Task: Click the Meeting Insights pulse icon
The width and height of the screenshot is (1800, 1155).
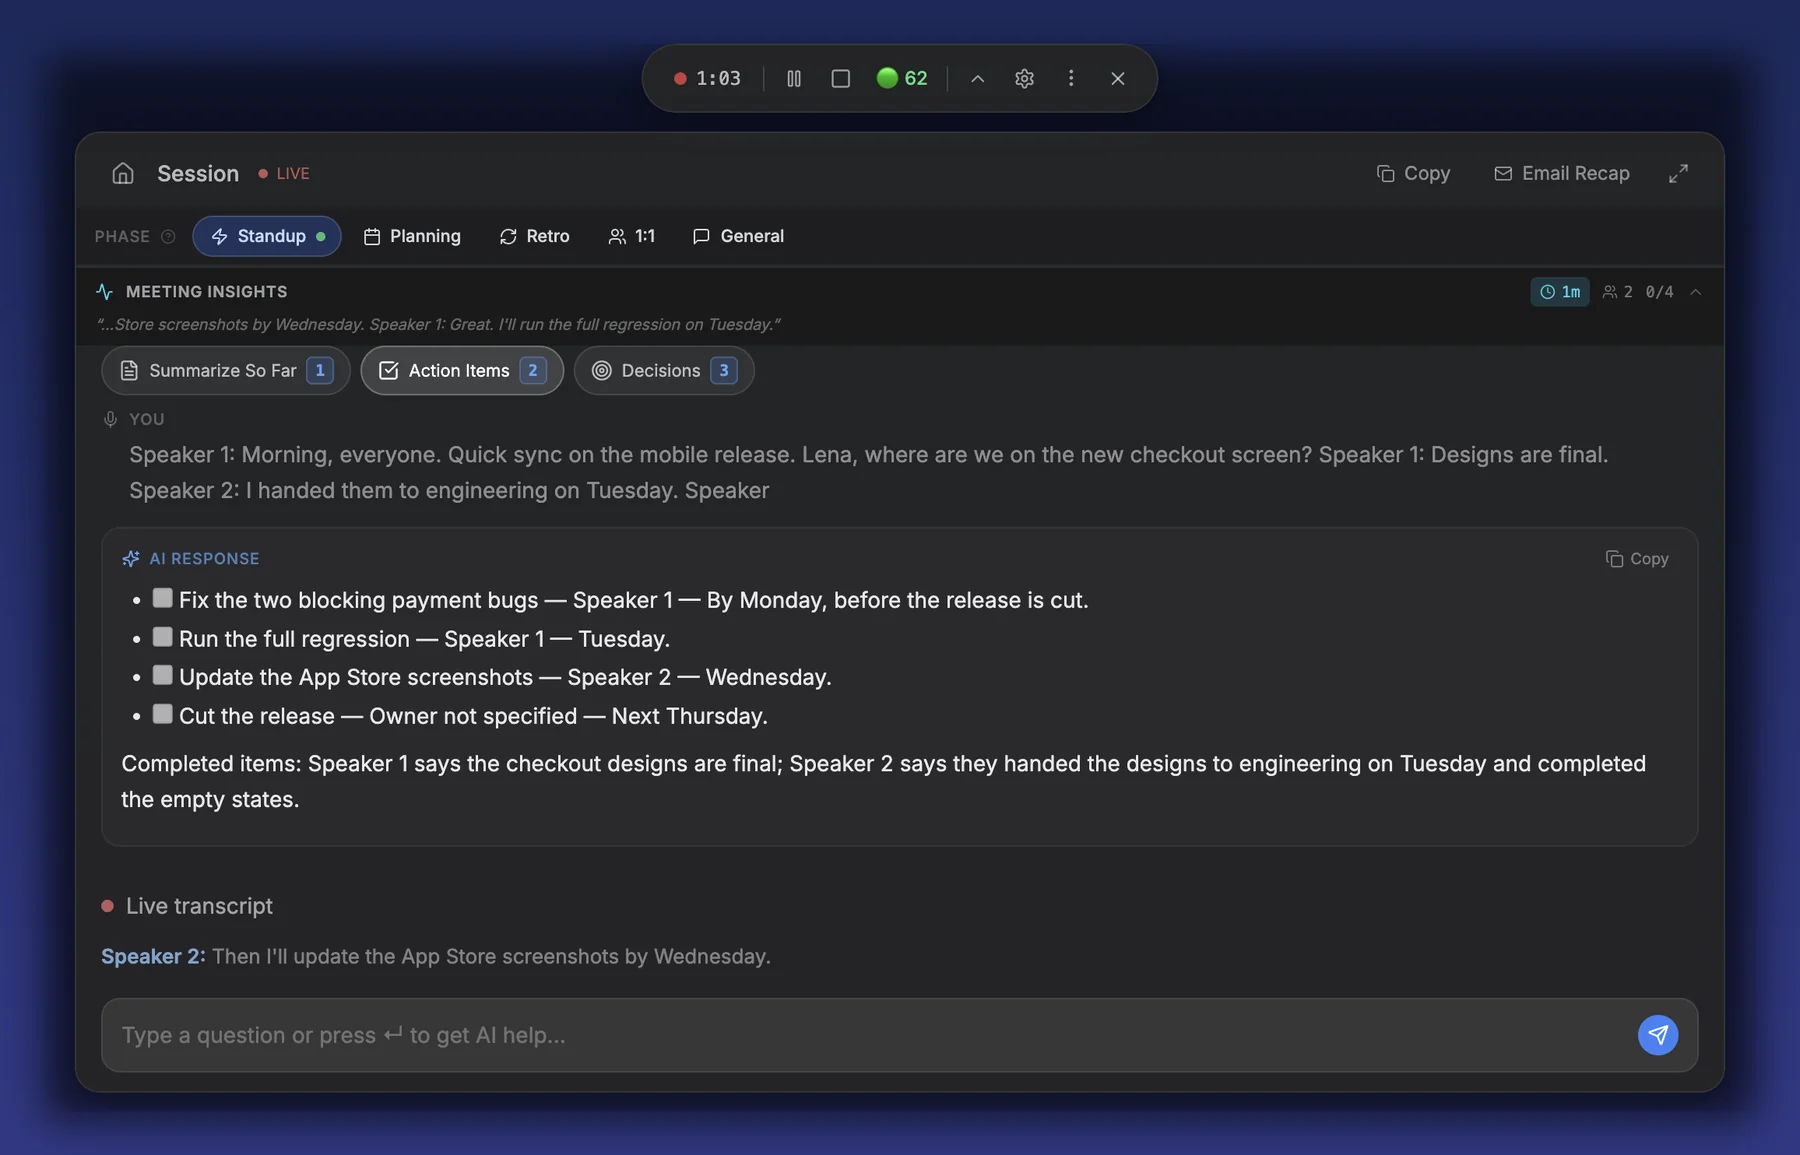Action: [104, 292]
